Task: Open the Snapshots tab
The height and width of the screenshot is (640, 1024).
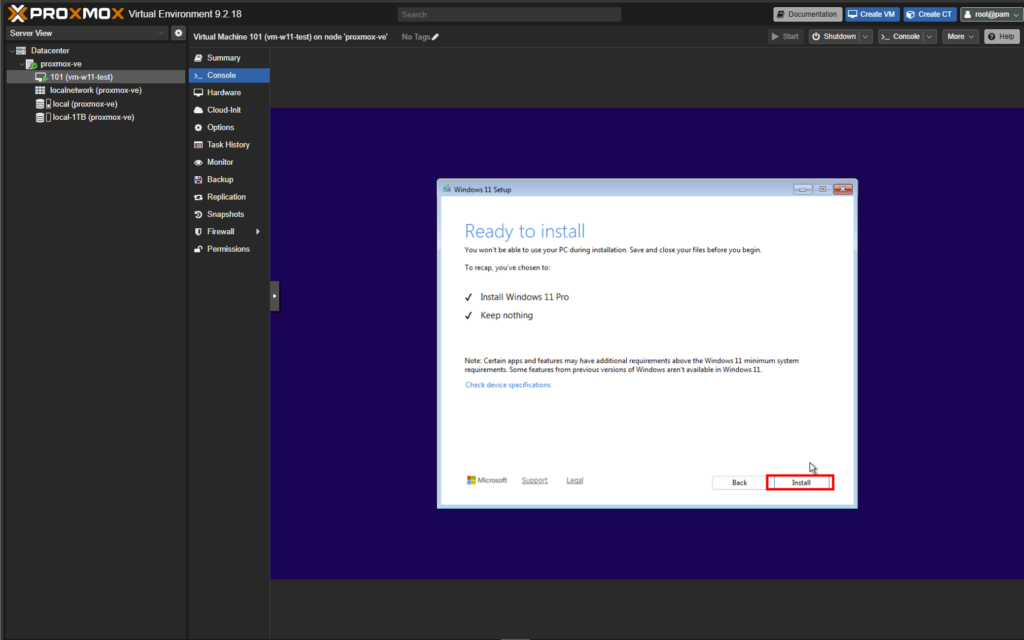Action: [x=229, y=214]
